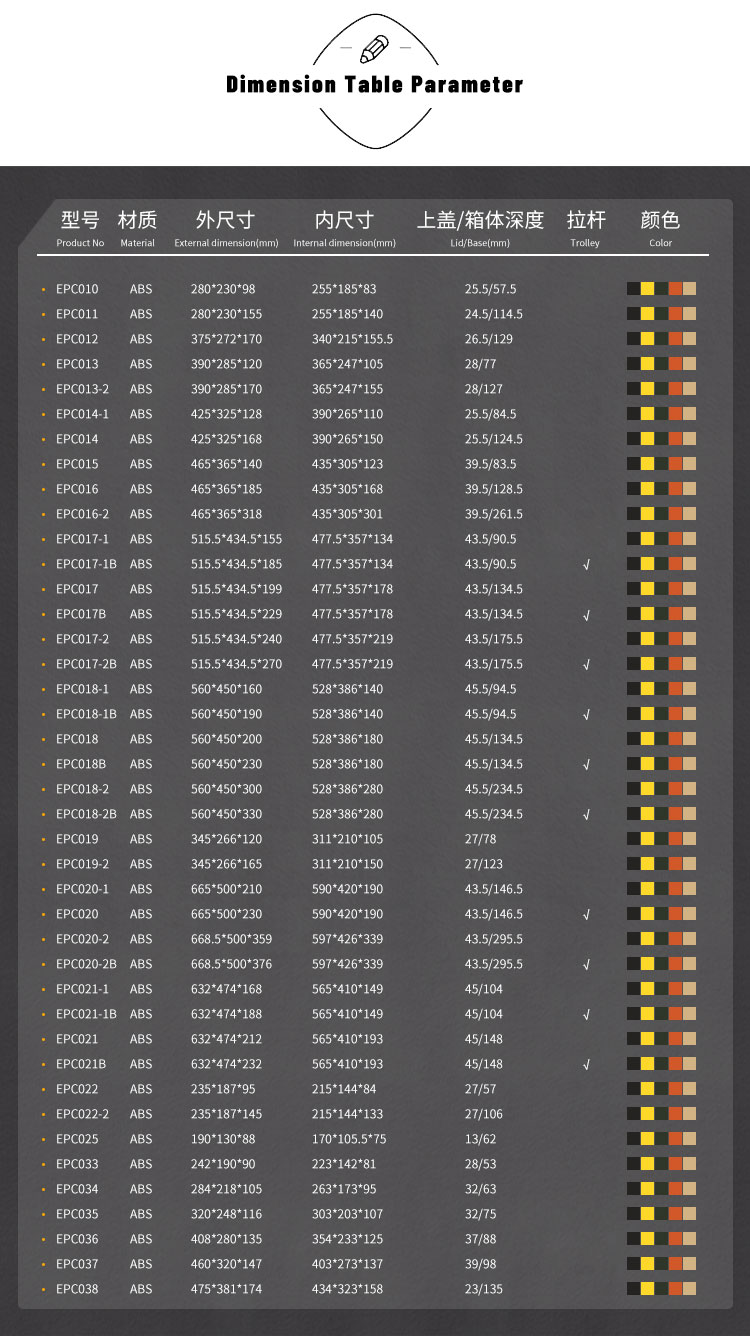750x1336 pixels.
Task: Select the yellow color swatch in EPC010 row
Action: tap(648, 289)
